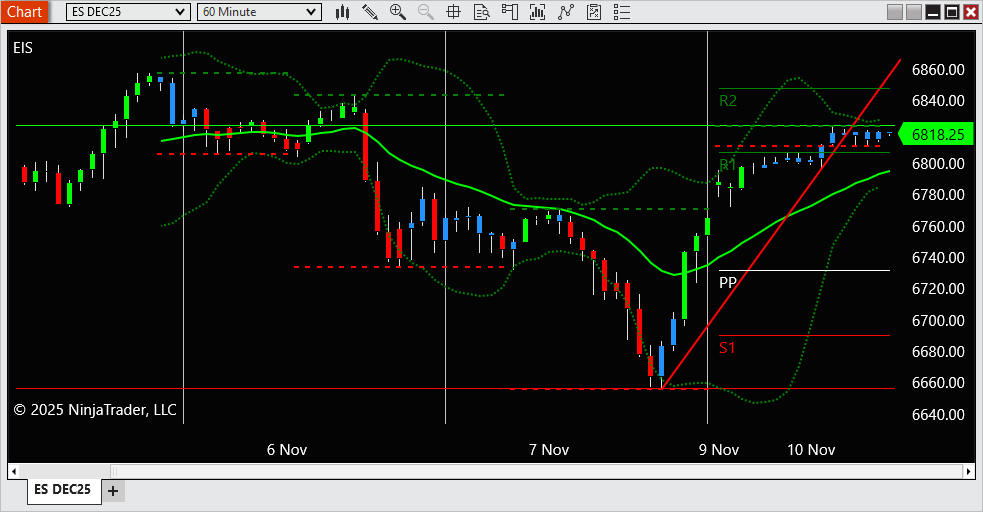Click the 6760.00 price axis label

[938, 226]
